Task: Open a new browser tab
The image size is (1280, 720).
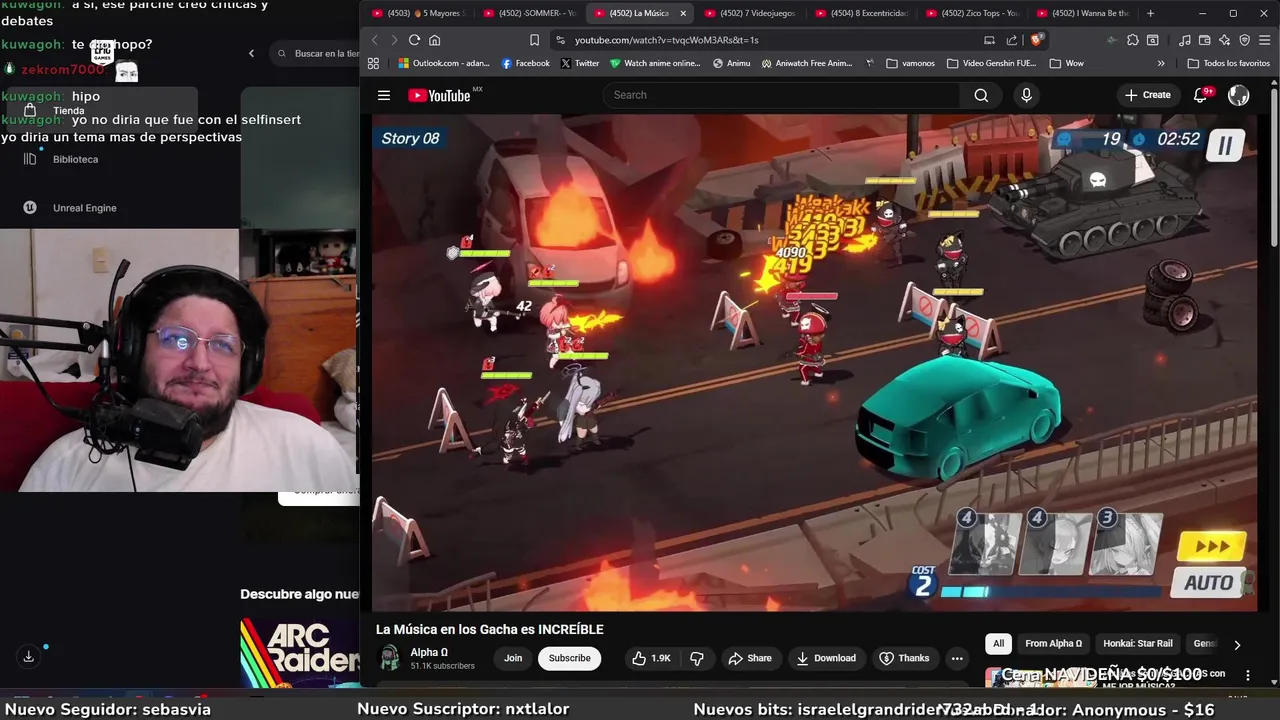Action: pos(1150,13)
